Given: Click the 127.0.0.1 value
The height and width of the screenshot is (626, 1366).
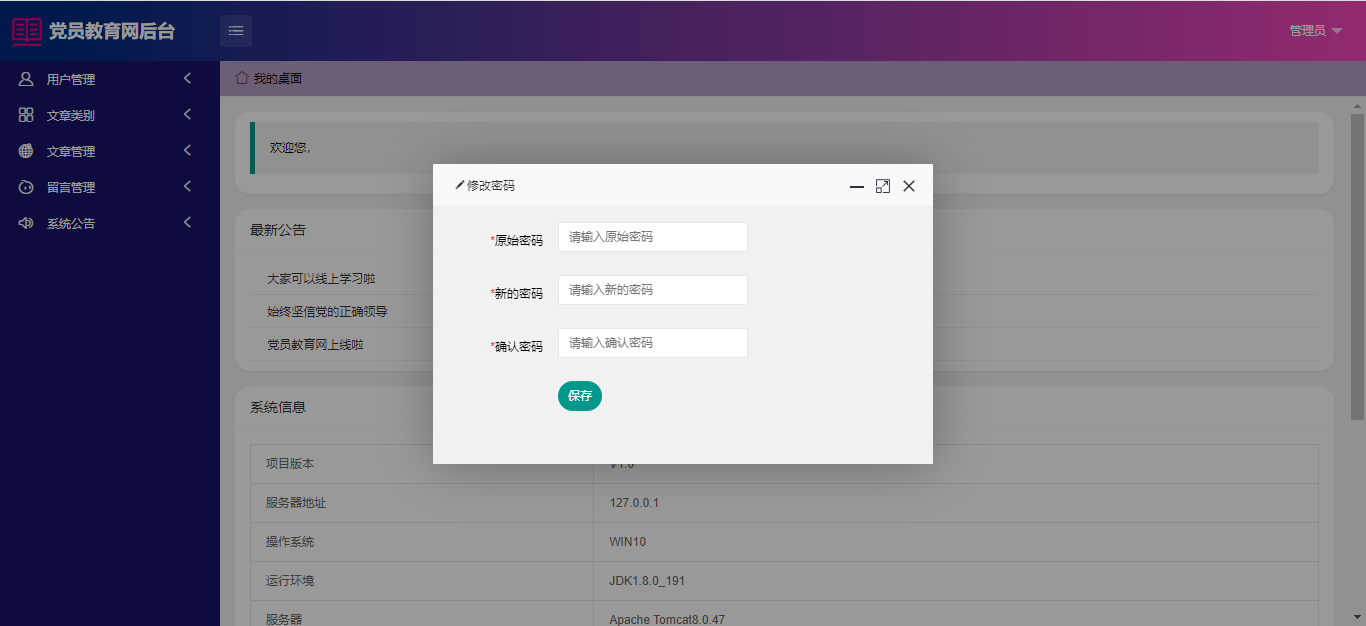Looking at the screenshot, I should 634,503.
